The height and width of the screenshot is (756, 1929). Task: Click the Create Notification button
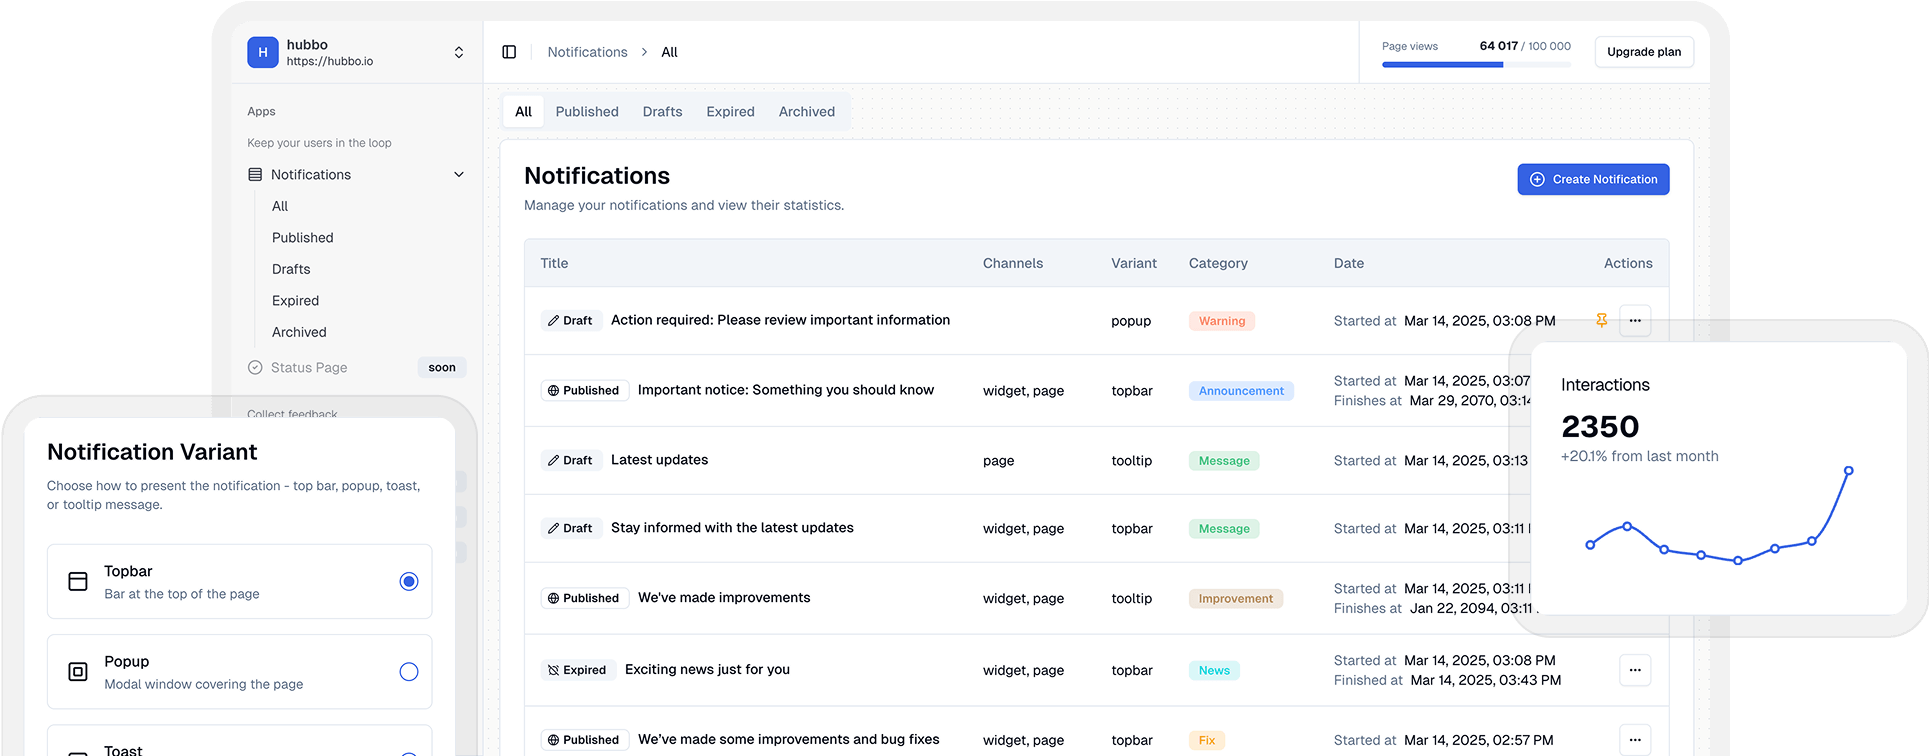pyautogui.click(x=1593, y=179)
